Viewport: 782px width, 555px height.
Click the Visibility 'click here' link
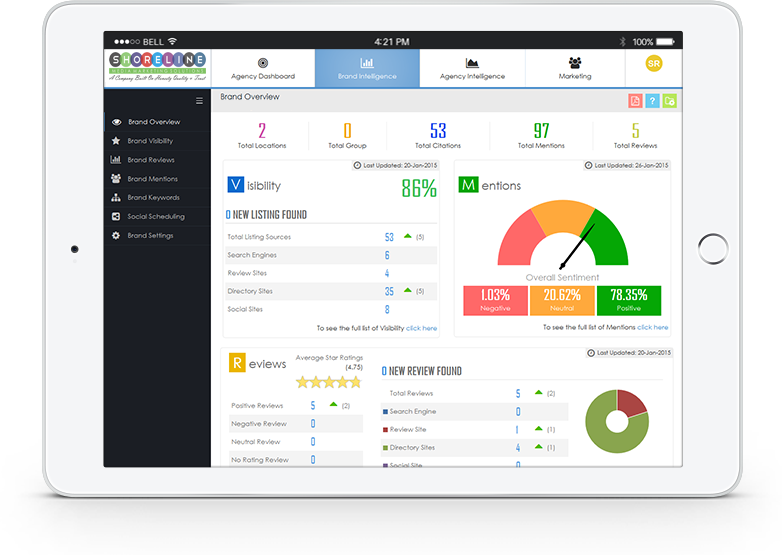[x=421, y=328]
